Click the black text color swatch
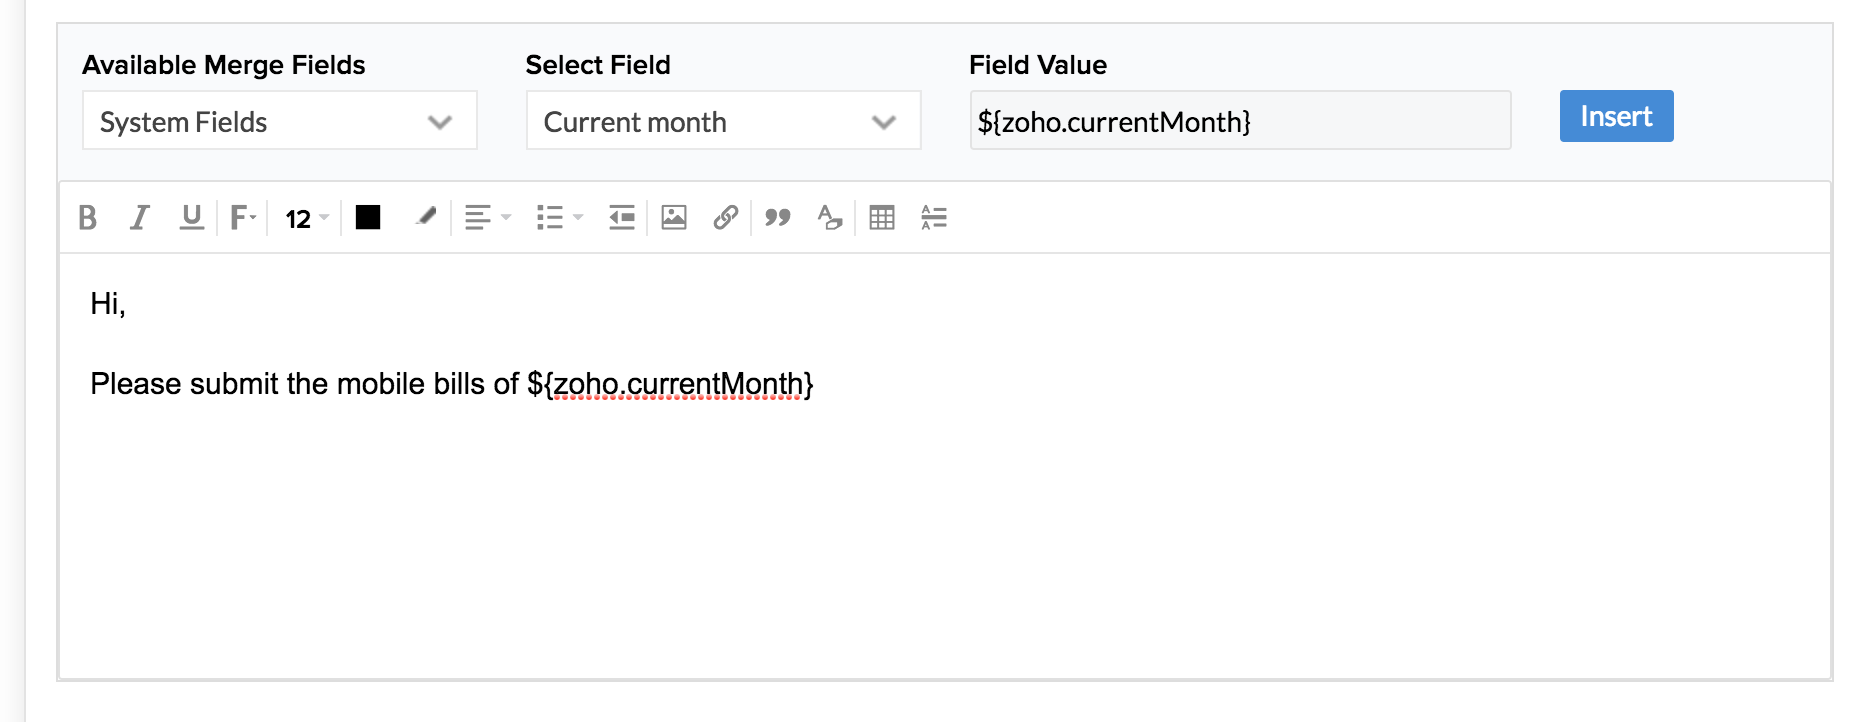 pos(368,217)
